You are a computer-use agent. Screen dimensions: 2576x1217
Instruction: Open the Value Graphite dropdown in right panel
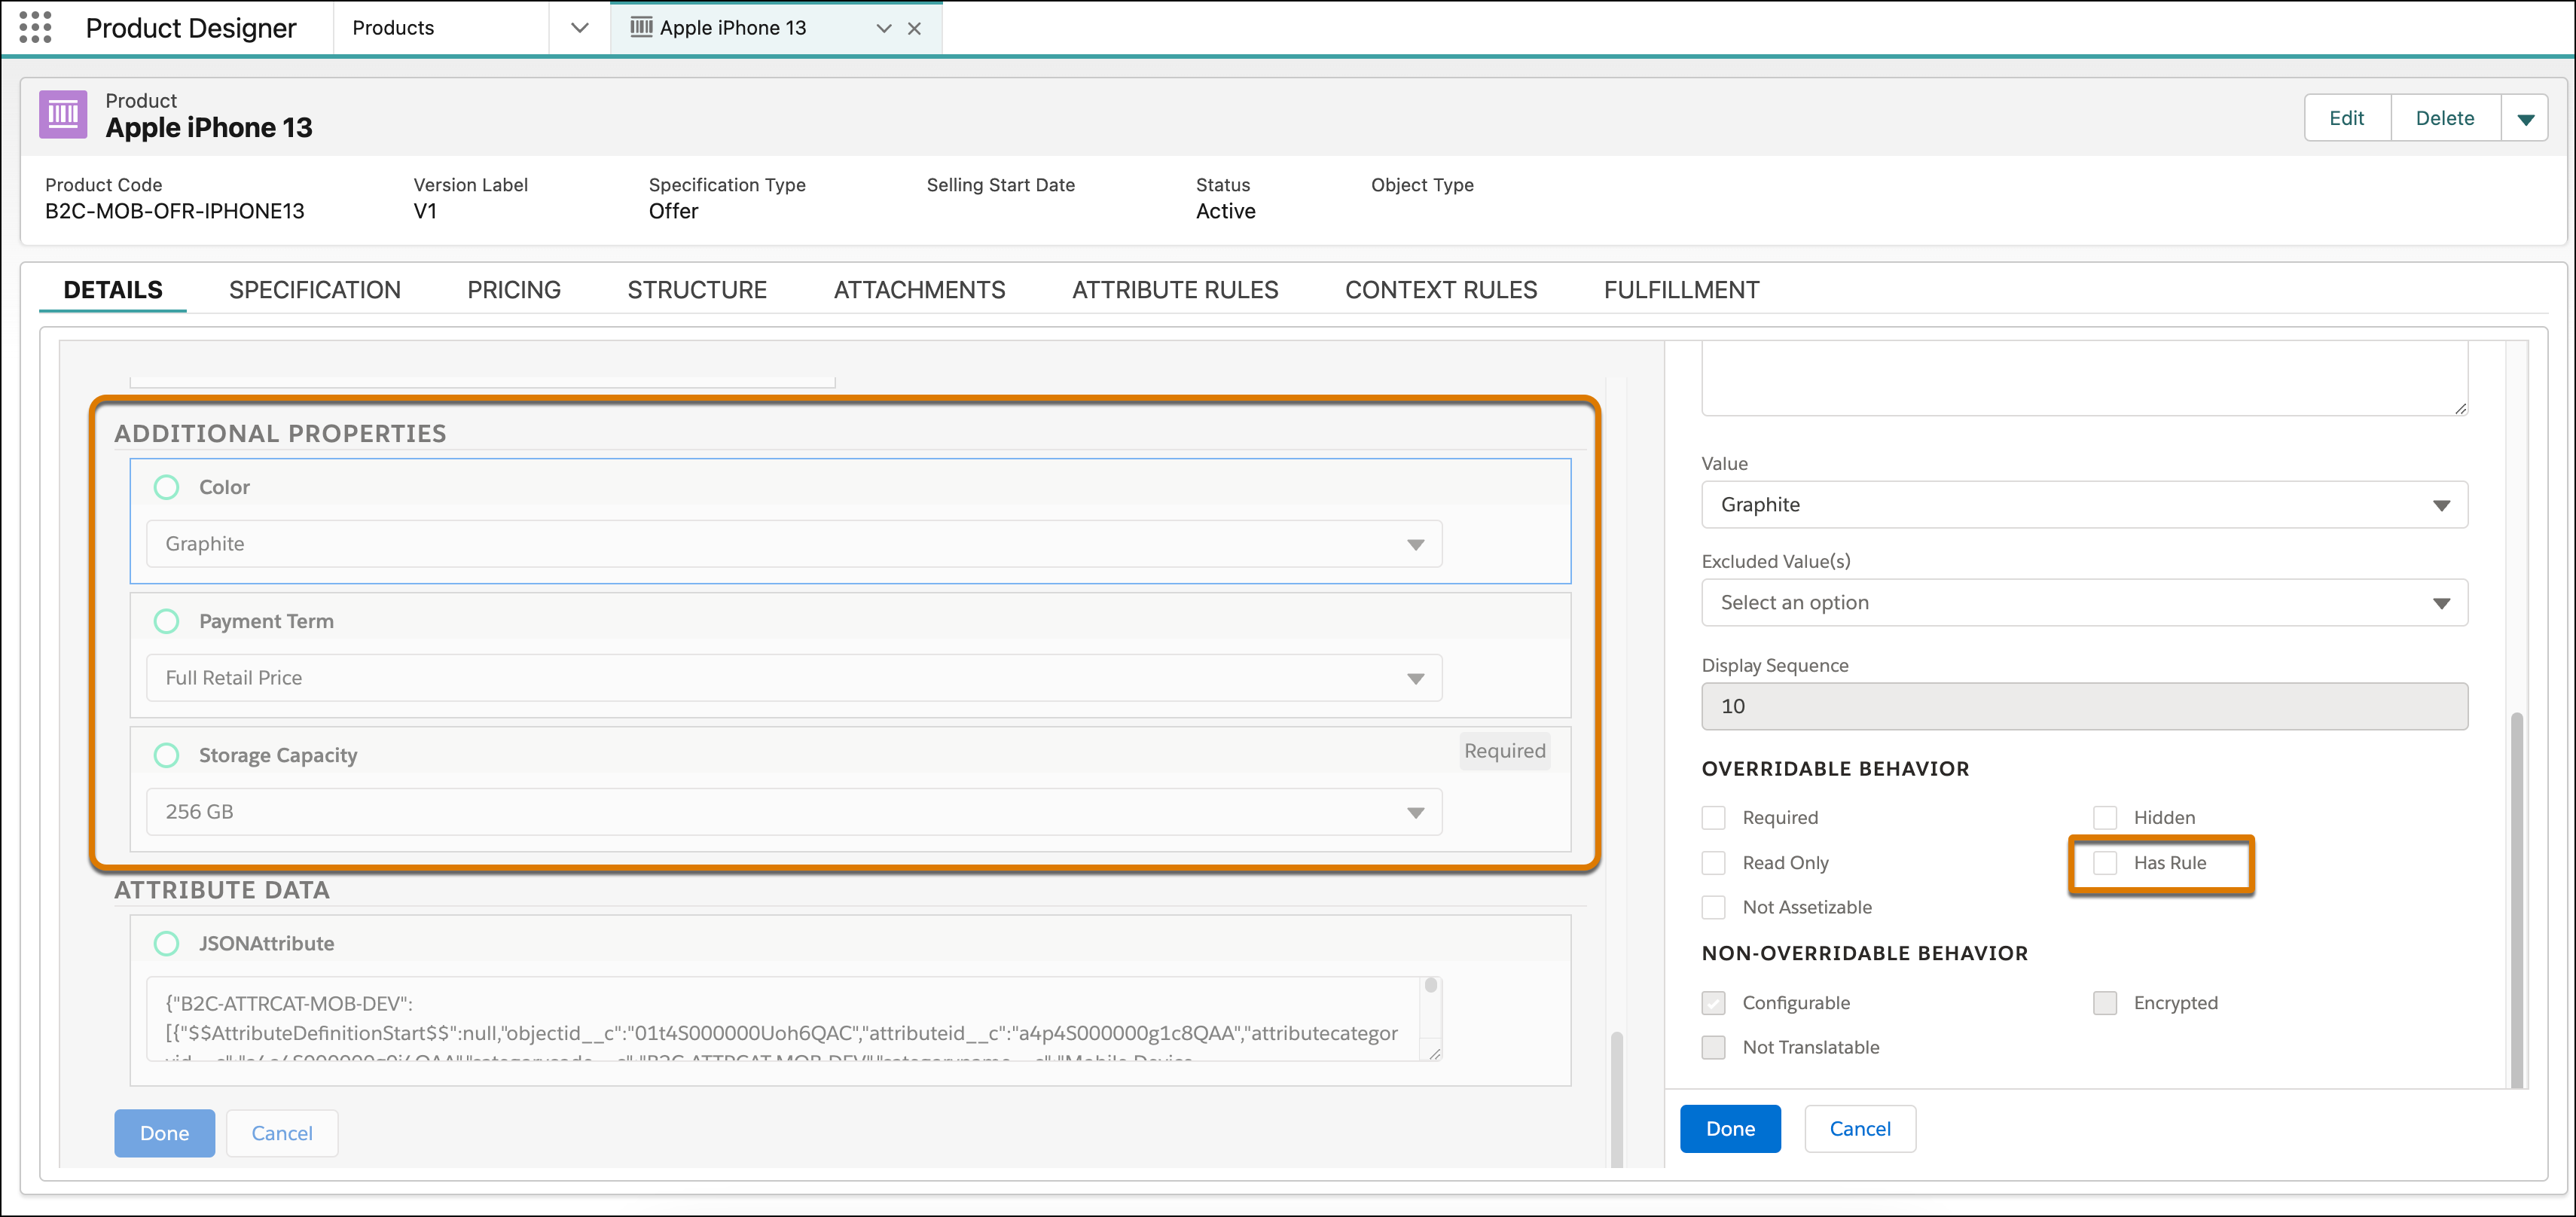[x=2084, y=505]
